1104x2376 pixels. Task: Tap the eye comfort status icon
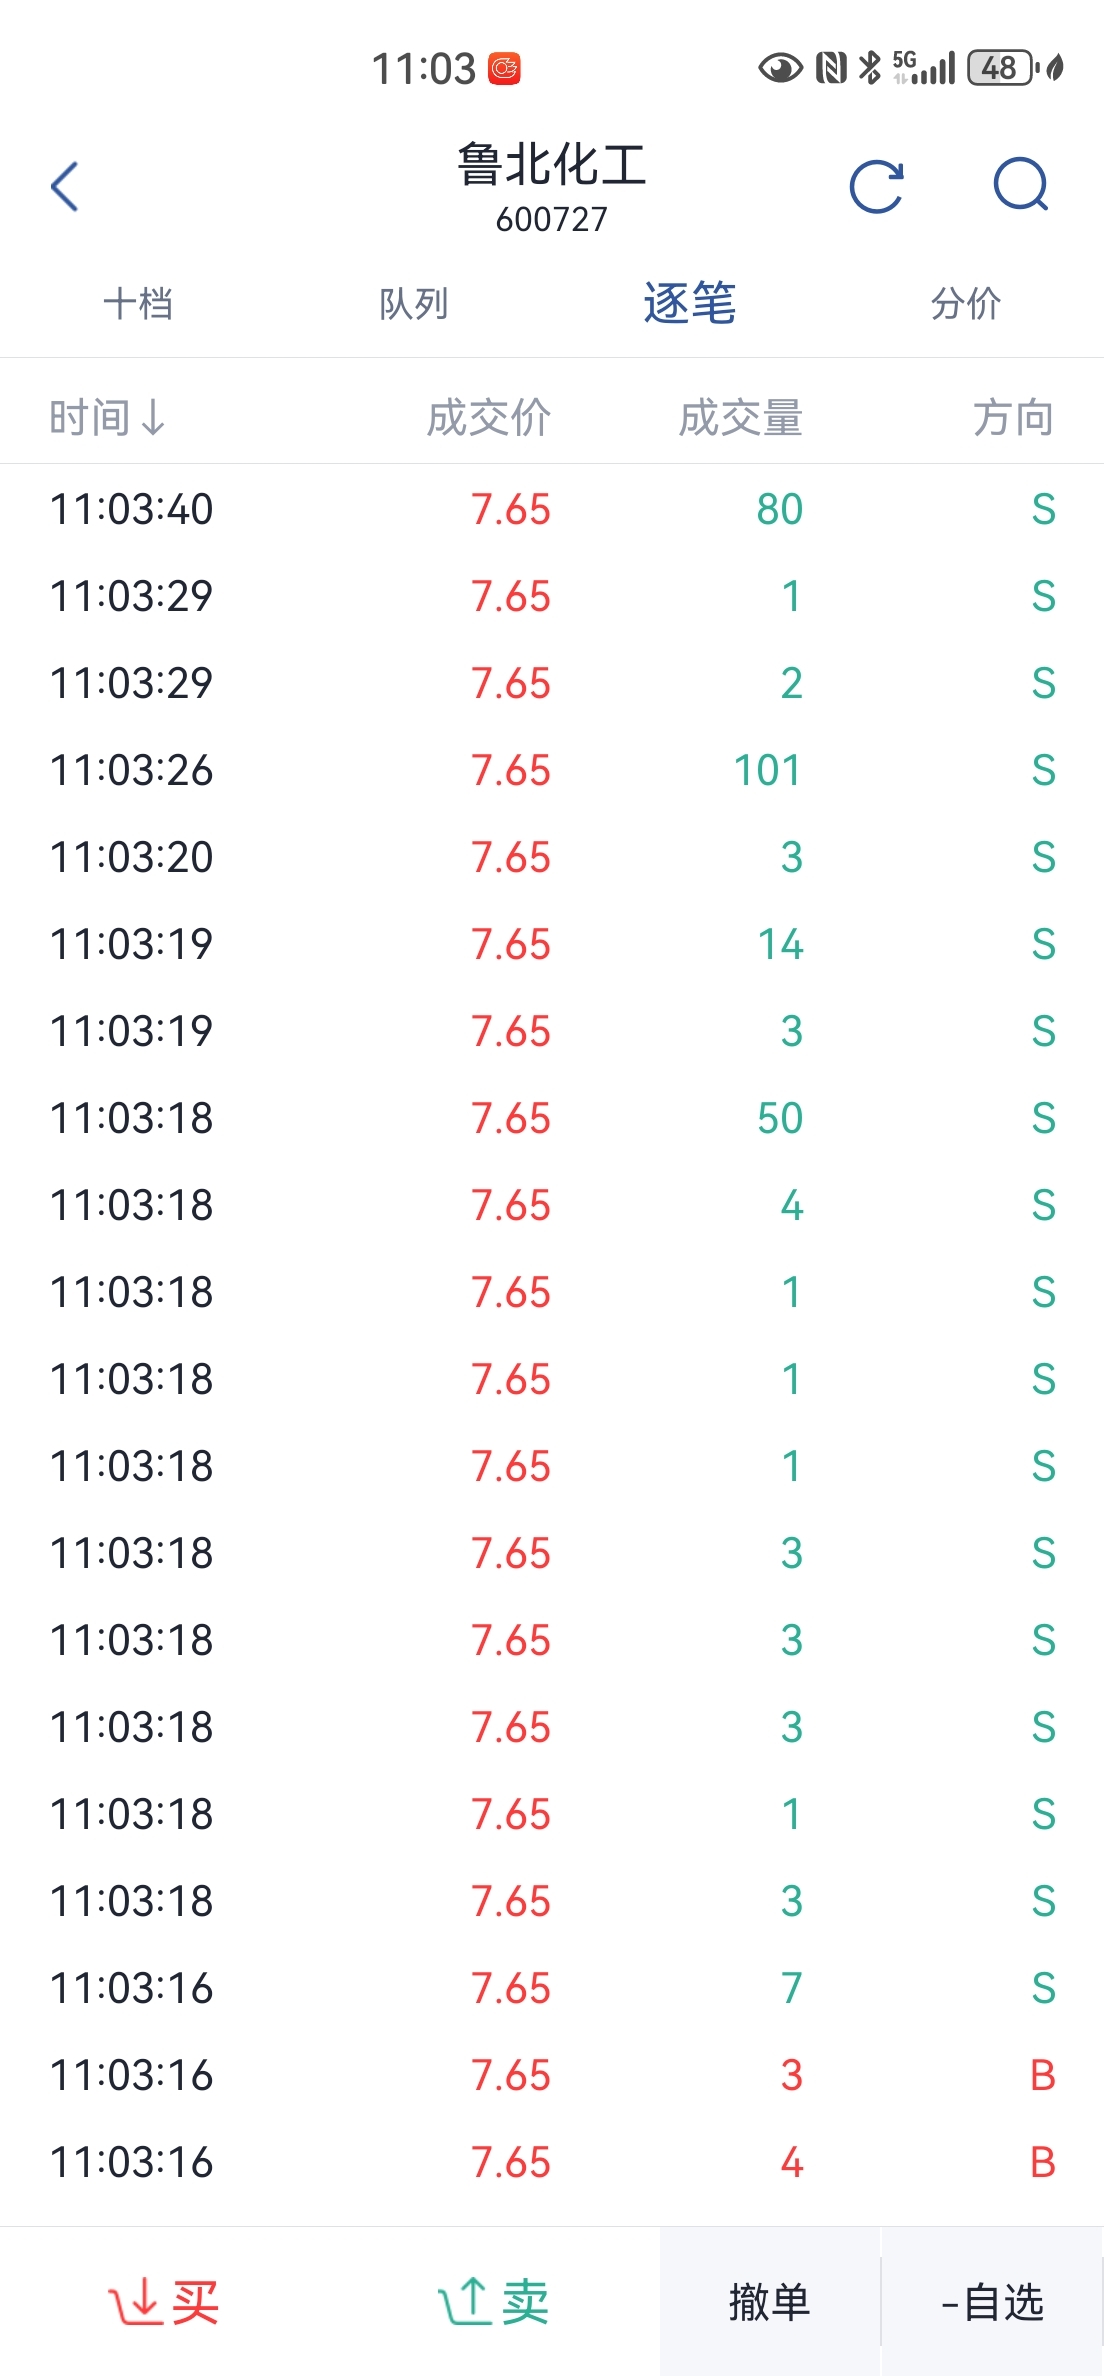(780, 68)
